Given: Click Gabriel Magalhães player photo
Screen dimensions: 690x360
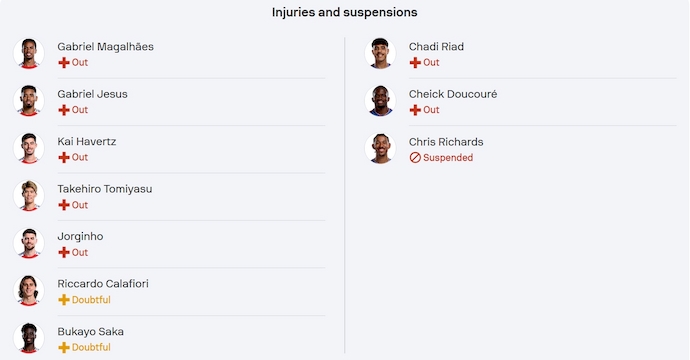Looking at the screenshot, I should (x=29, y=54).
